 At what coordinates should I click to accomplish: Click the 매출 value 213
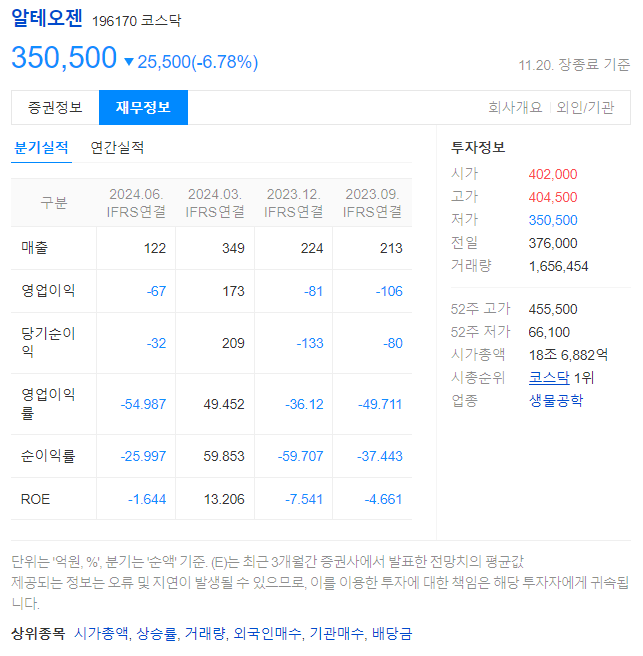[x=391, y=248]
